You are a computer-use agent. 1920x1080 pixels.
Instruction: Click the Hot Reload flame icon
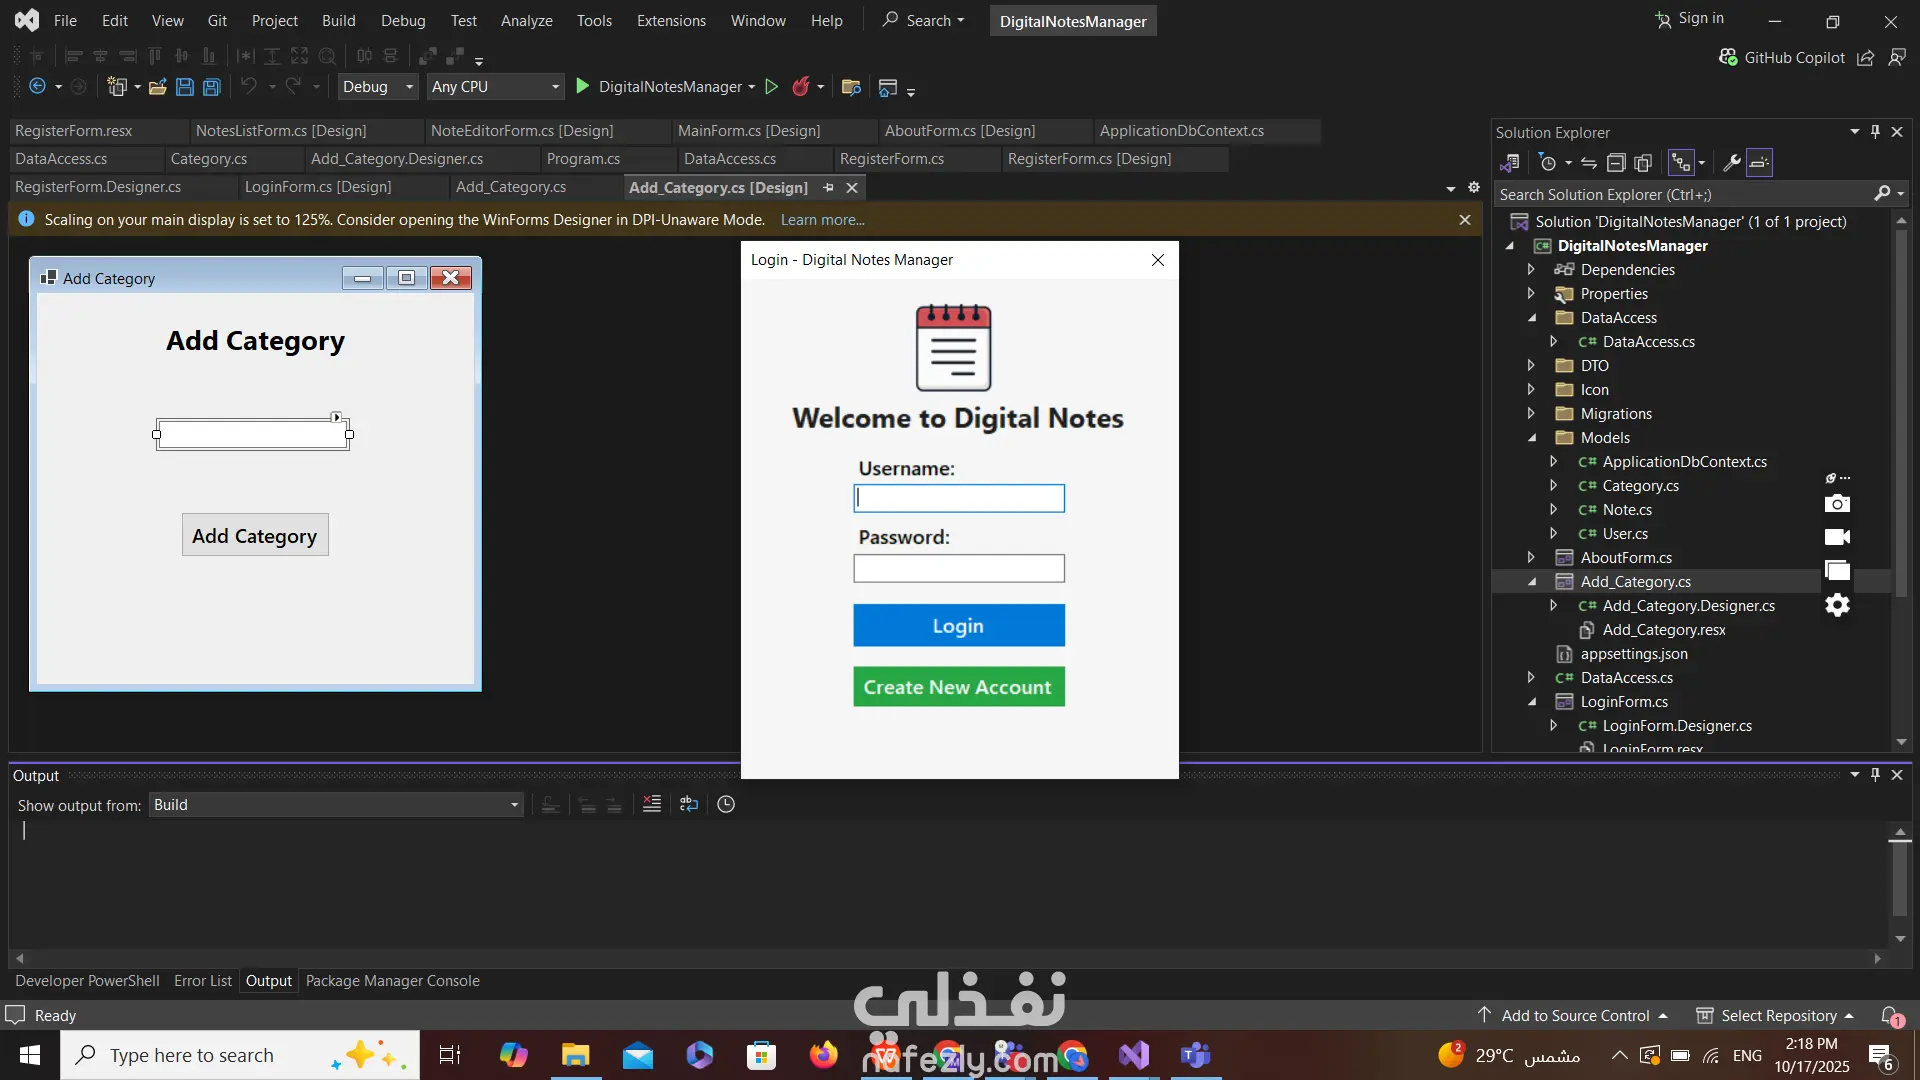tap(800, 87)
